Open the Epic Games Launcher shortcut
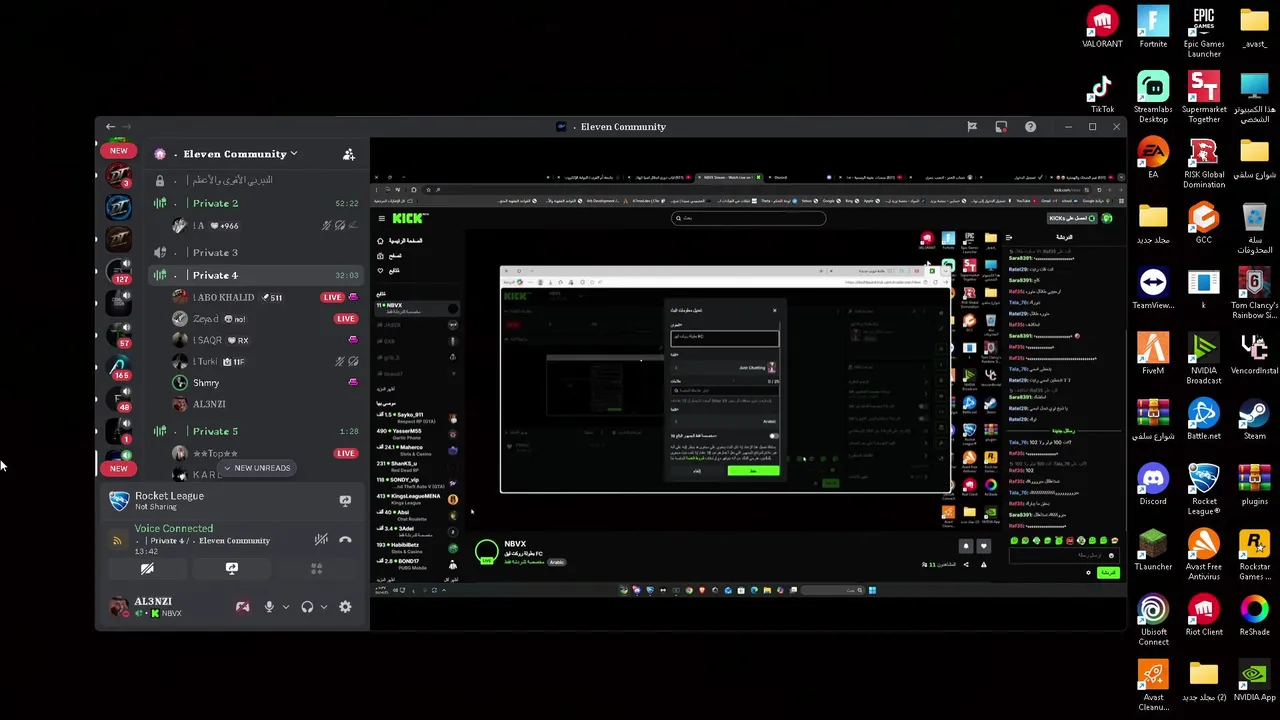The width and height of the screenshot is (1280, 720). 1204,32
